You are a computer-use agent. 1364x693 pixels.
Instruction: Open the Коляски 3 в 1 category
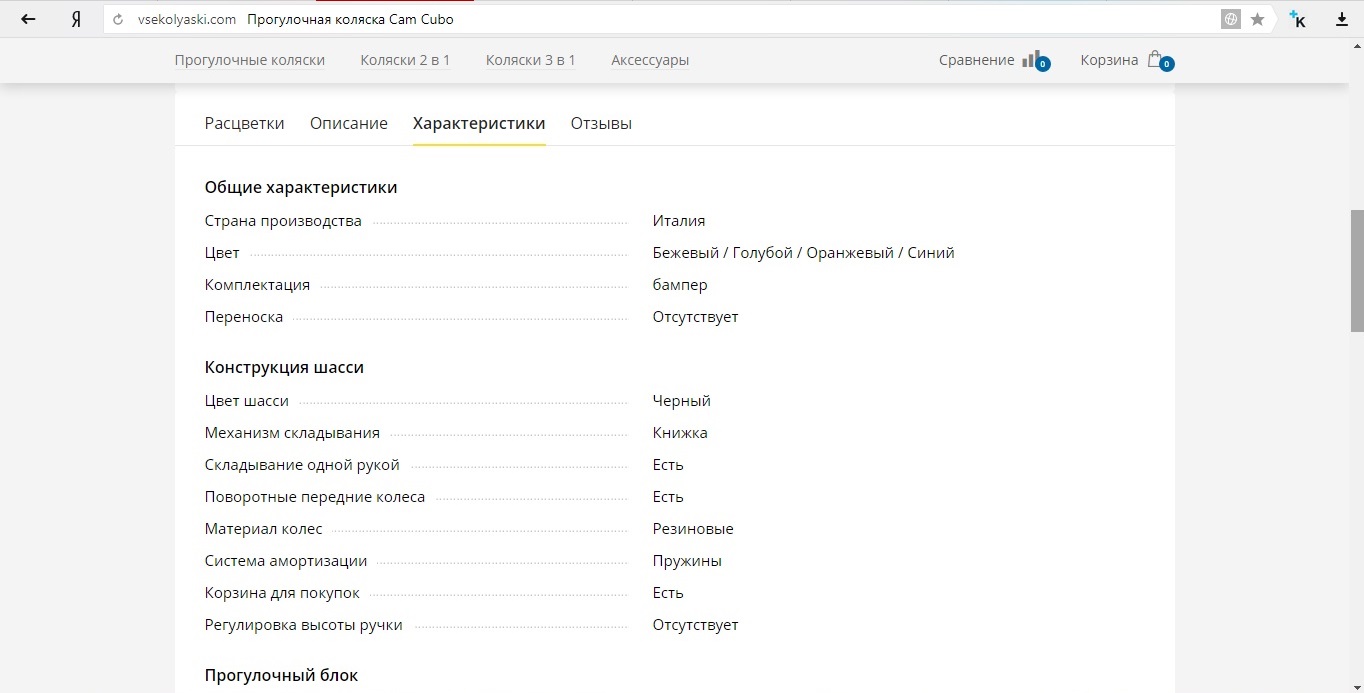[531, 60]
